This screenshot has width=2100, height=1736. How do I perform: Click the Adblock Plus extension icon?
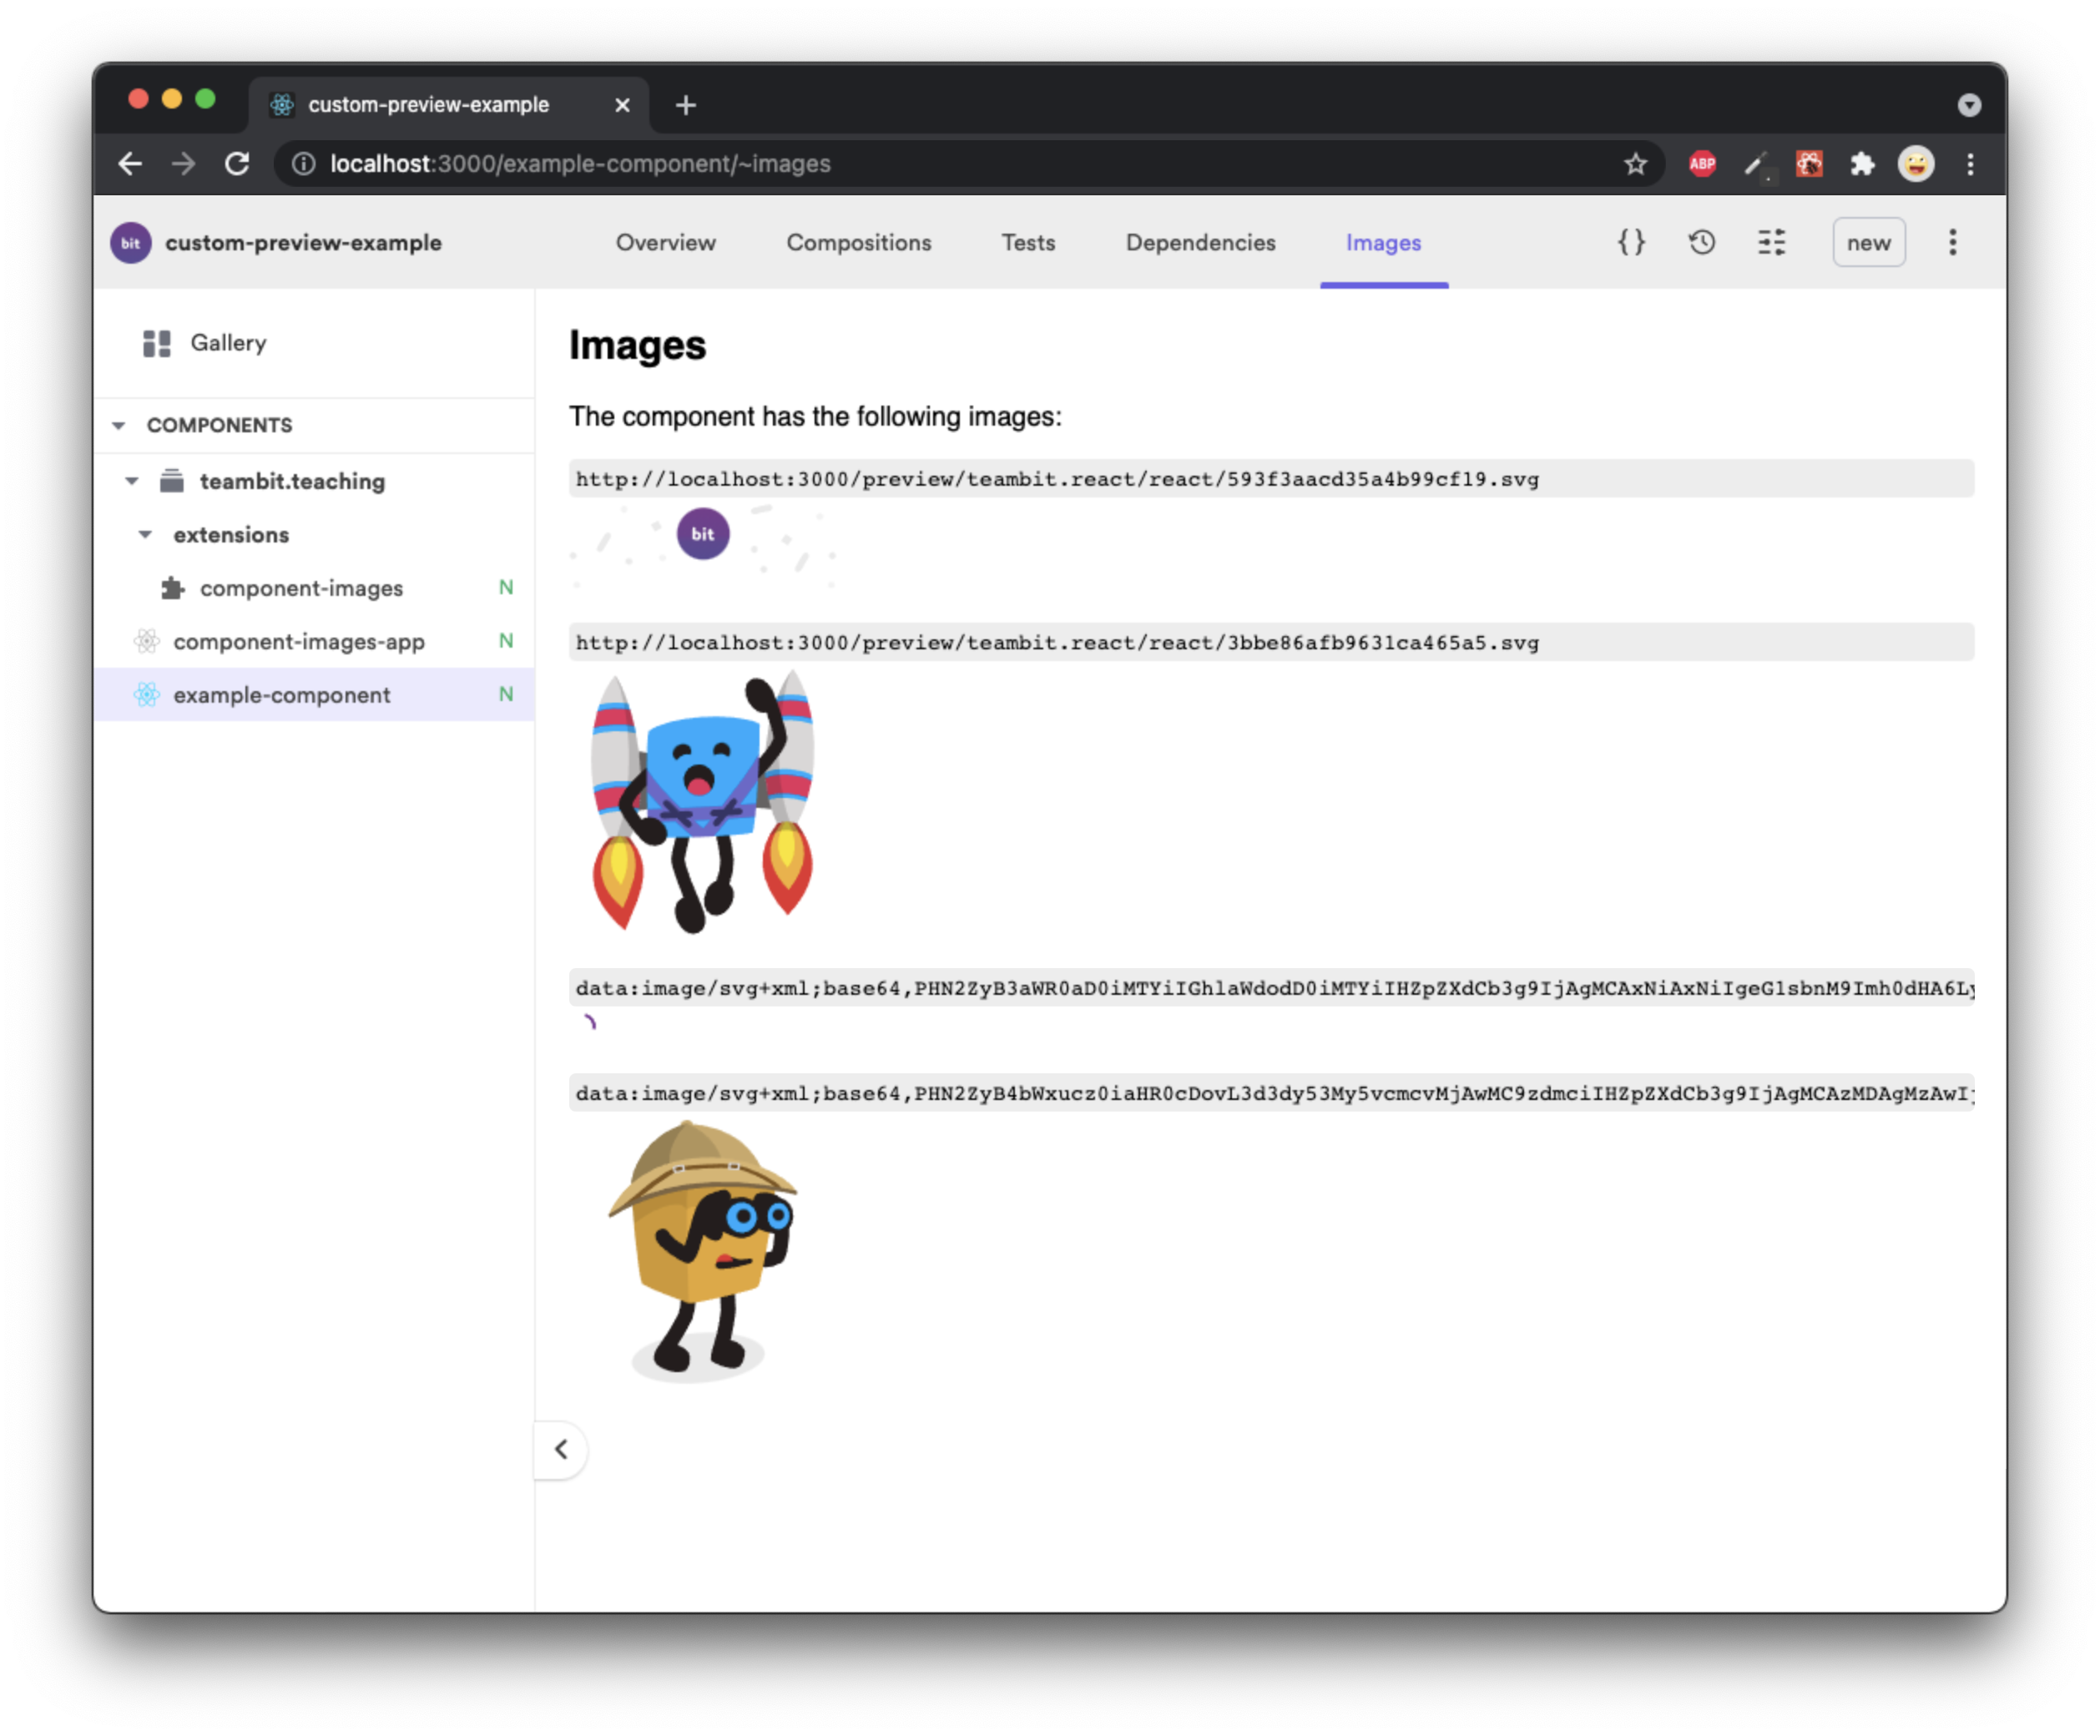(1702, 164)
